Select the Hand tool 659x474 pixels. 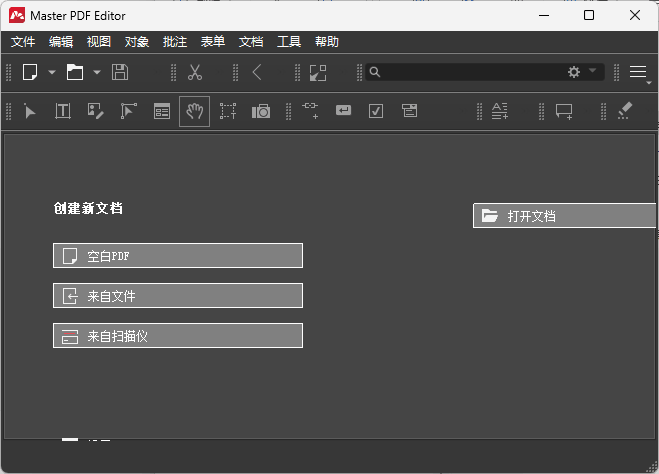(195, 111)
